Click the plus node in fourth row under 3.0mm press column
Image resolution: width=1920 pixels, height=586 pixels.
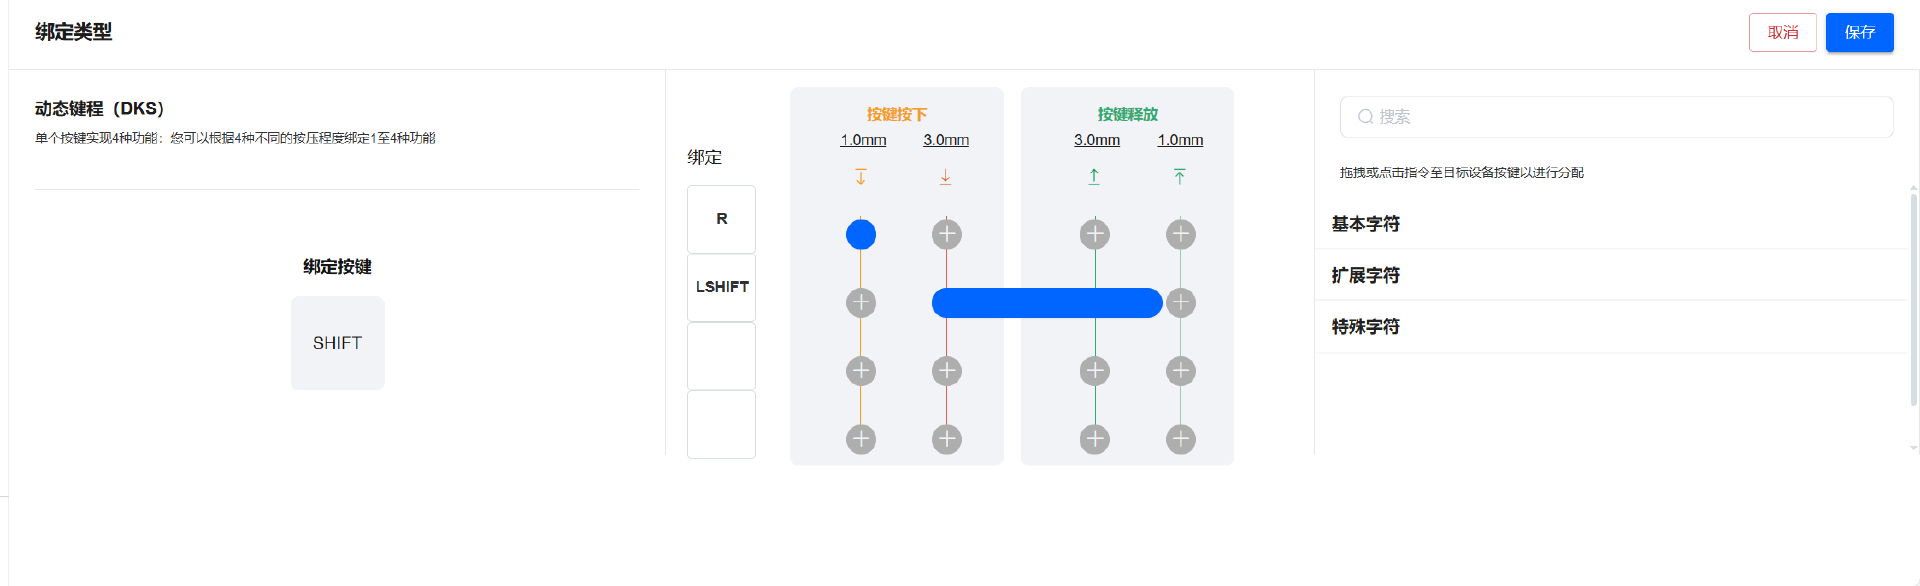pyautogui.click(x=946, y=439)
